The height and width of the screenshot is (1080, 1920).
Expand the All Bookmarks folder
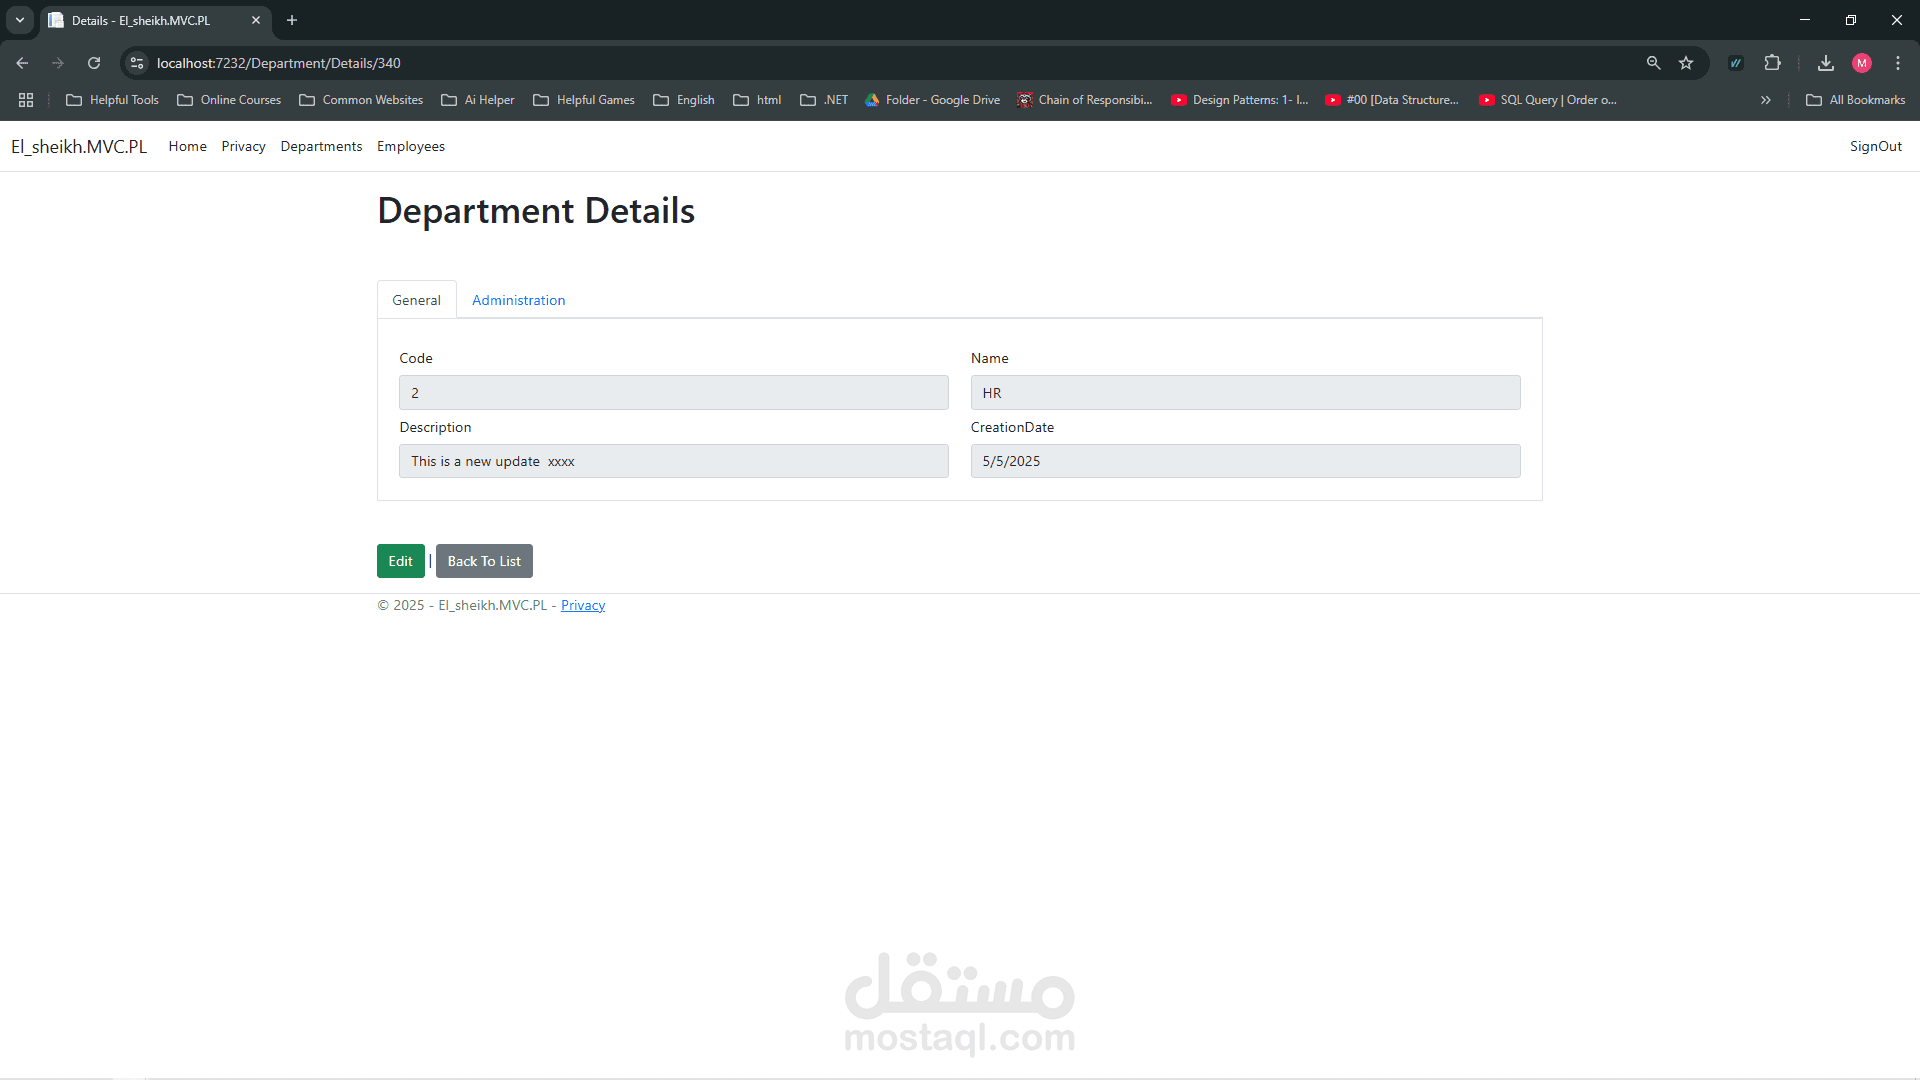[x=1855, y=100]
